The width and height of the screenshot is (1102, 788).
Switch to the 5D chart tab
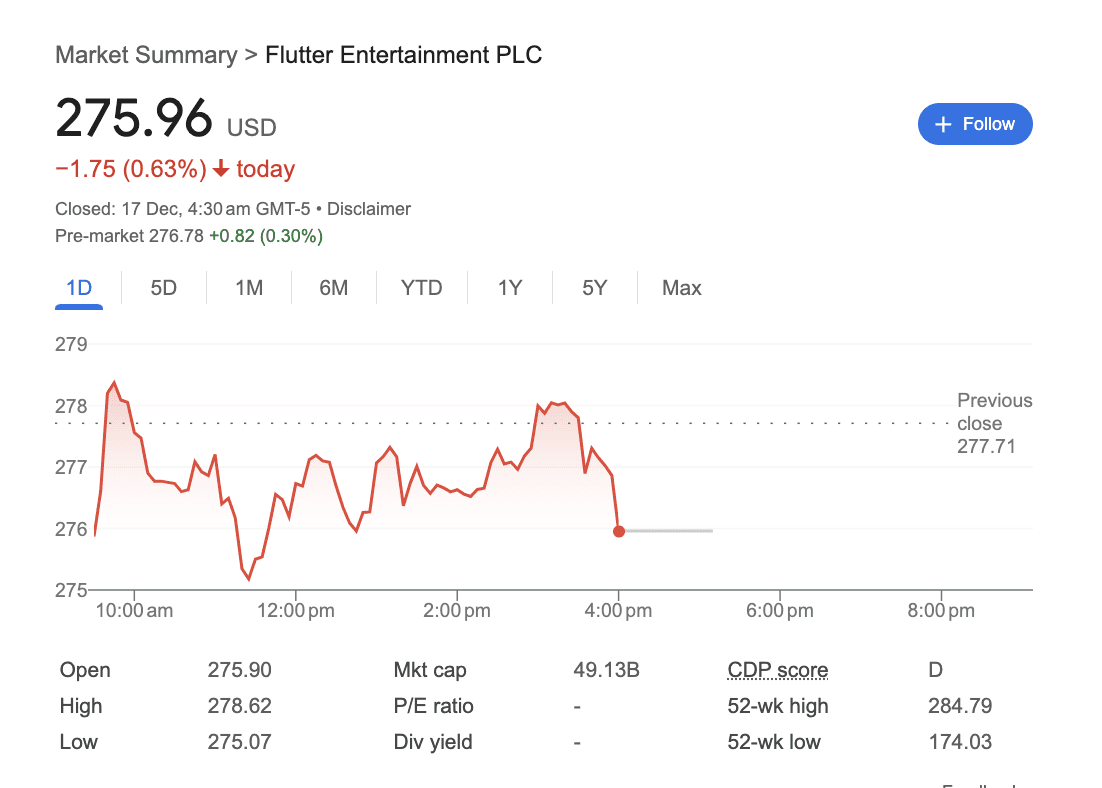(x=164, y=288)
